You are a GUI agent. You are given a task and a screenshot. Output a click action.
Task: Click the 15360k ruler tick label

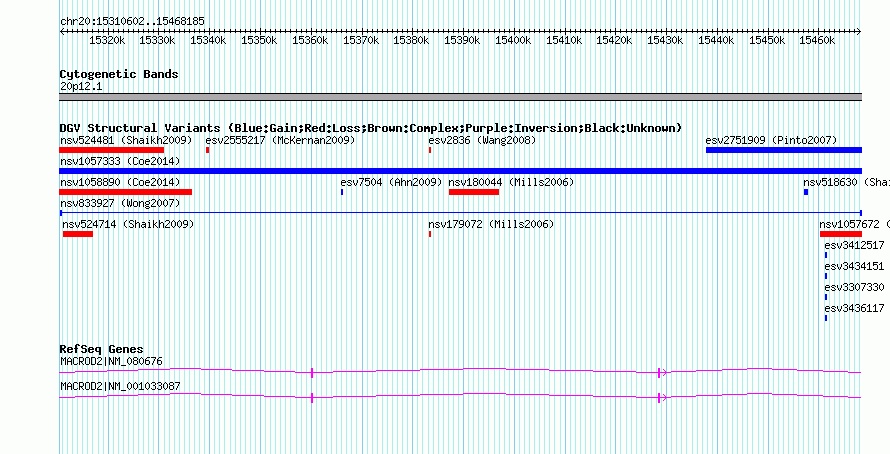pos(310,40)
